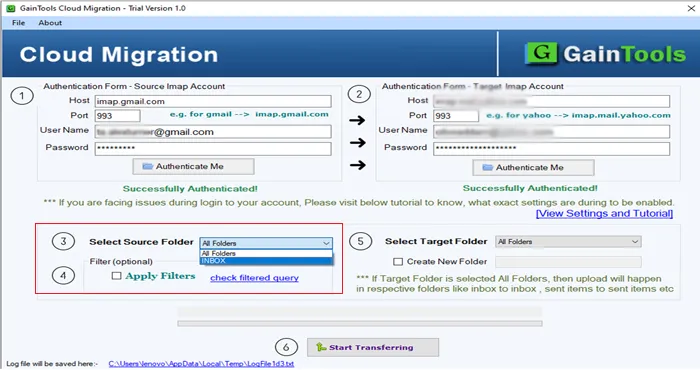Click folder icon on target Authenticate Me button
The width and height of the screenshot is (700, 370).
coord(488,167)
